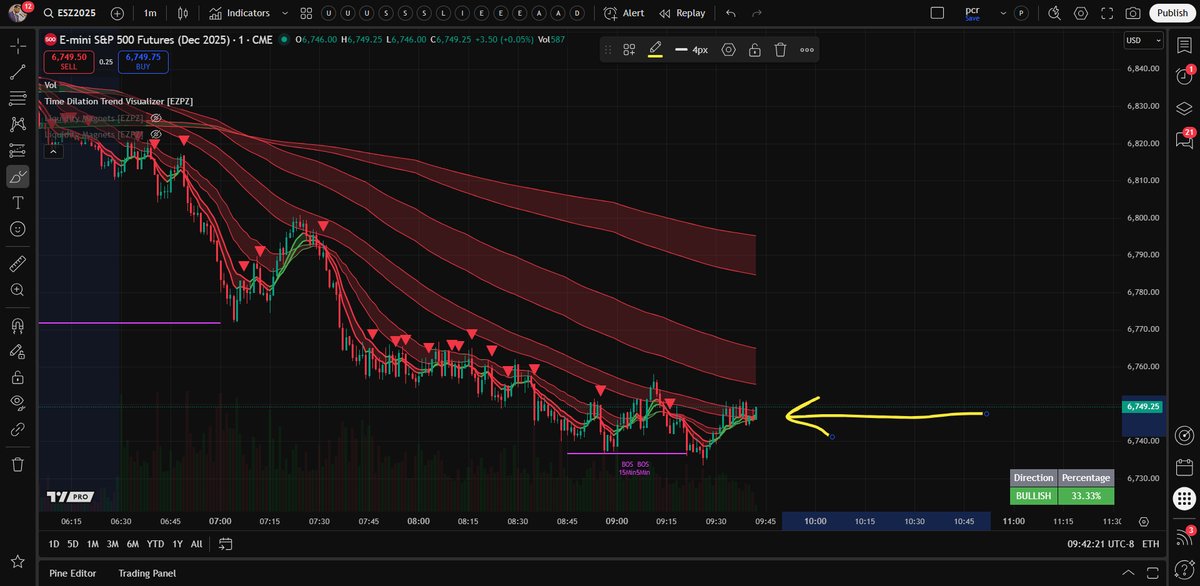
Task: Open the emoji icons tool
Action: (18, 228)
